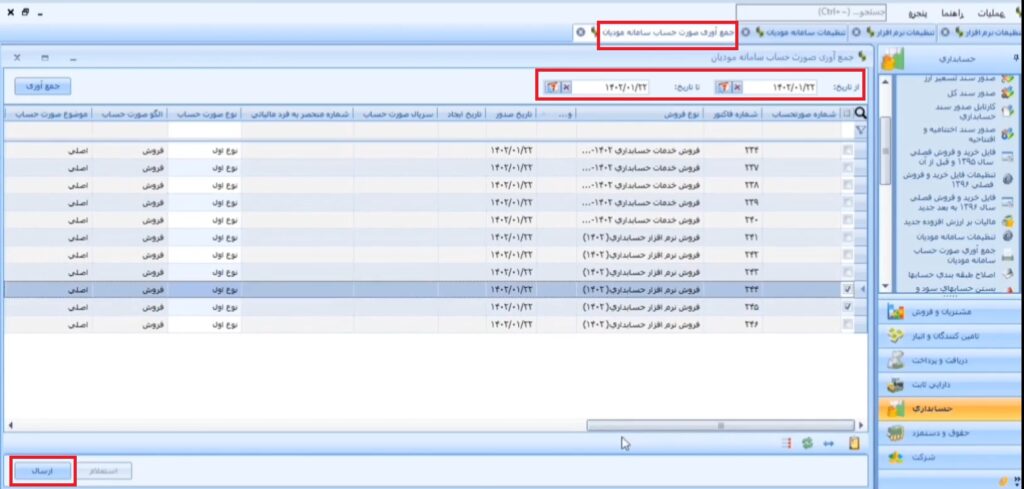Screen dimensions: 1024x489
Task: Clear the تا تاریخ date value
Action: click(x=566, y=87)
